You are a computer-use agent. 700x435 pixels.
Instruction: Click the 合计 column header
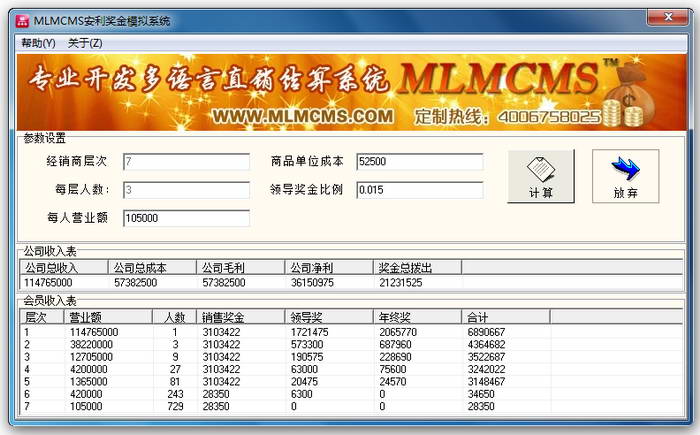[x=506, y=317]
